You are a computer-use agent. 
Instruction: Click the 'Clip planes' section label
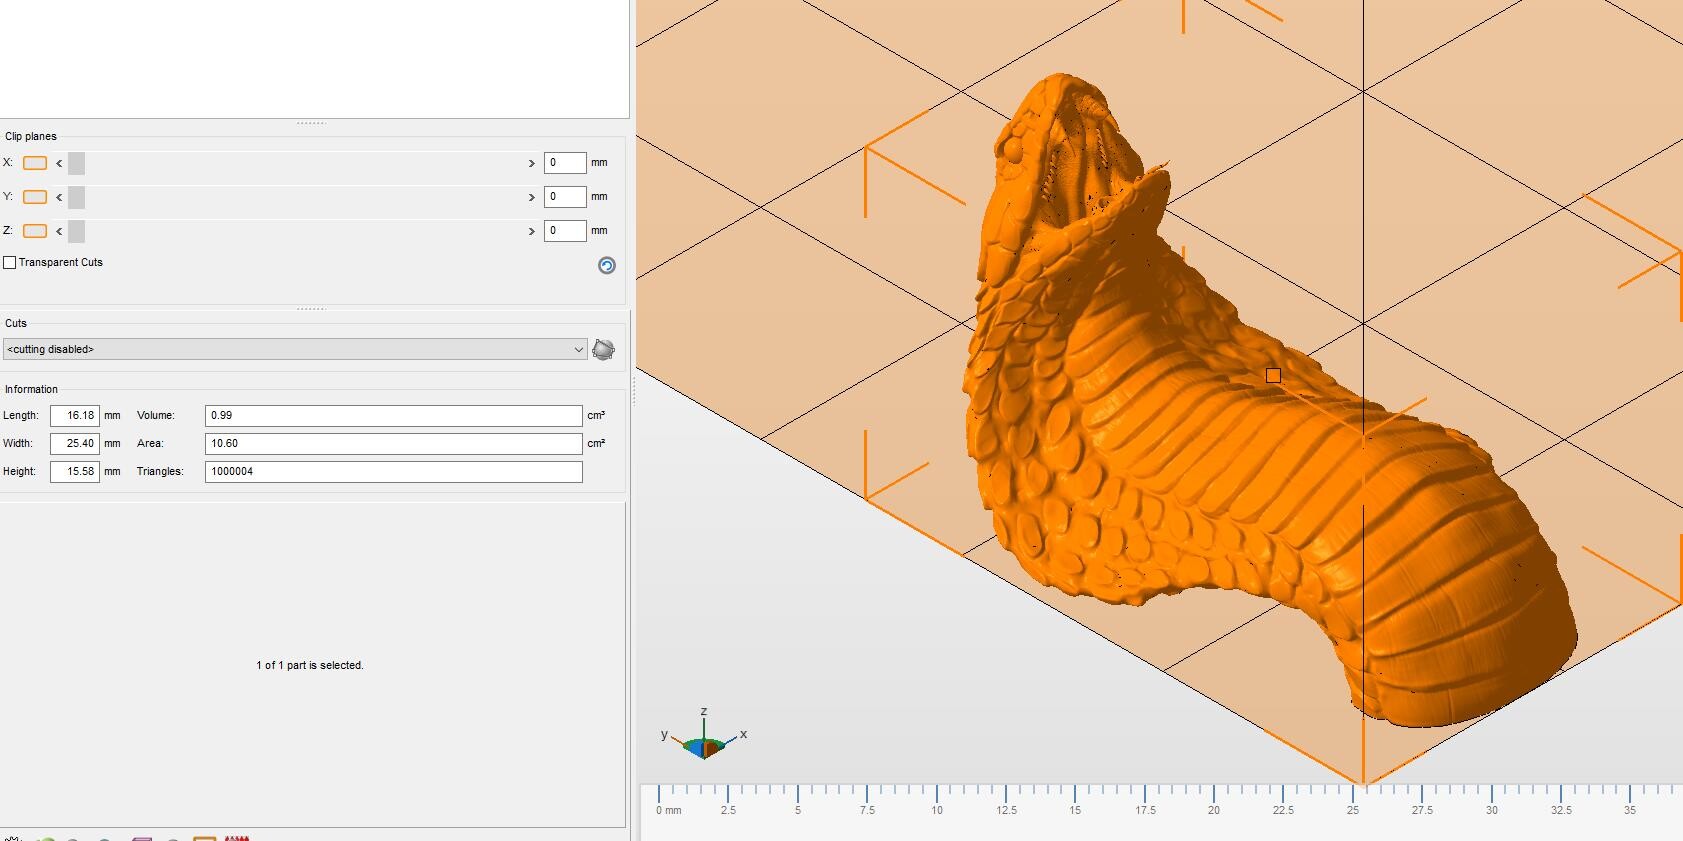click(31, 136)
